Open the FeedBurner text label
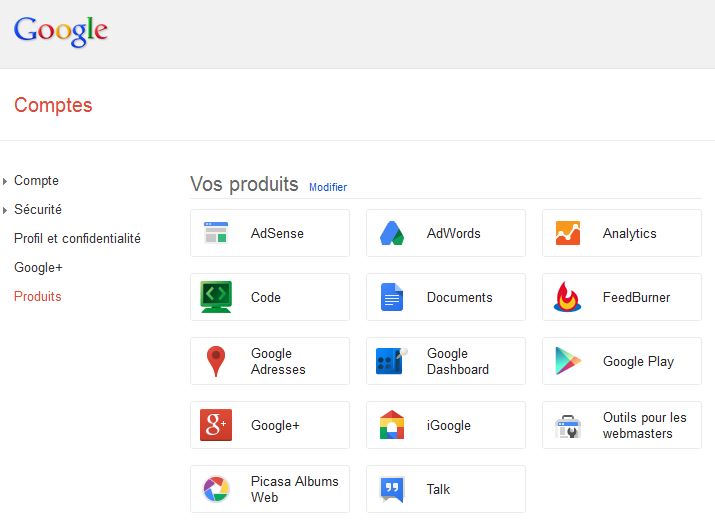Screen dimensions: 715x526 (x=637, y=297)
